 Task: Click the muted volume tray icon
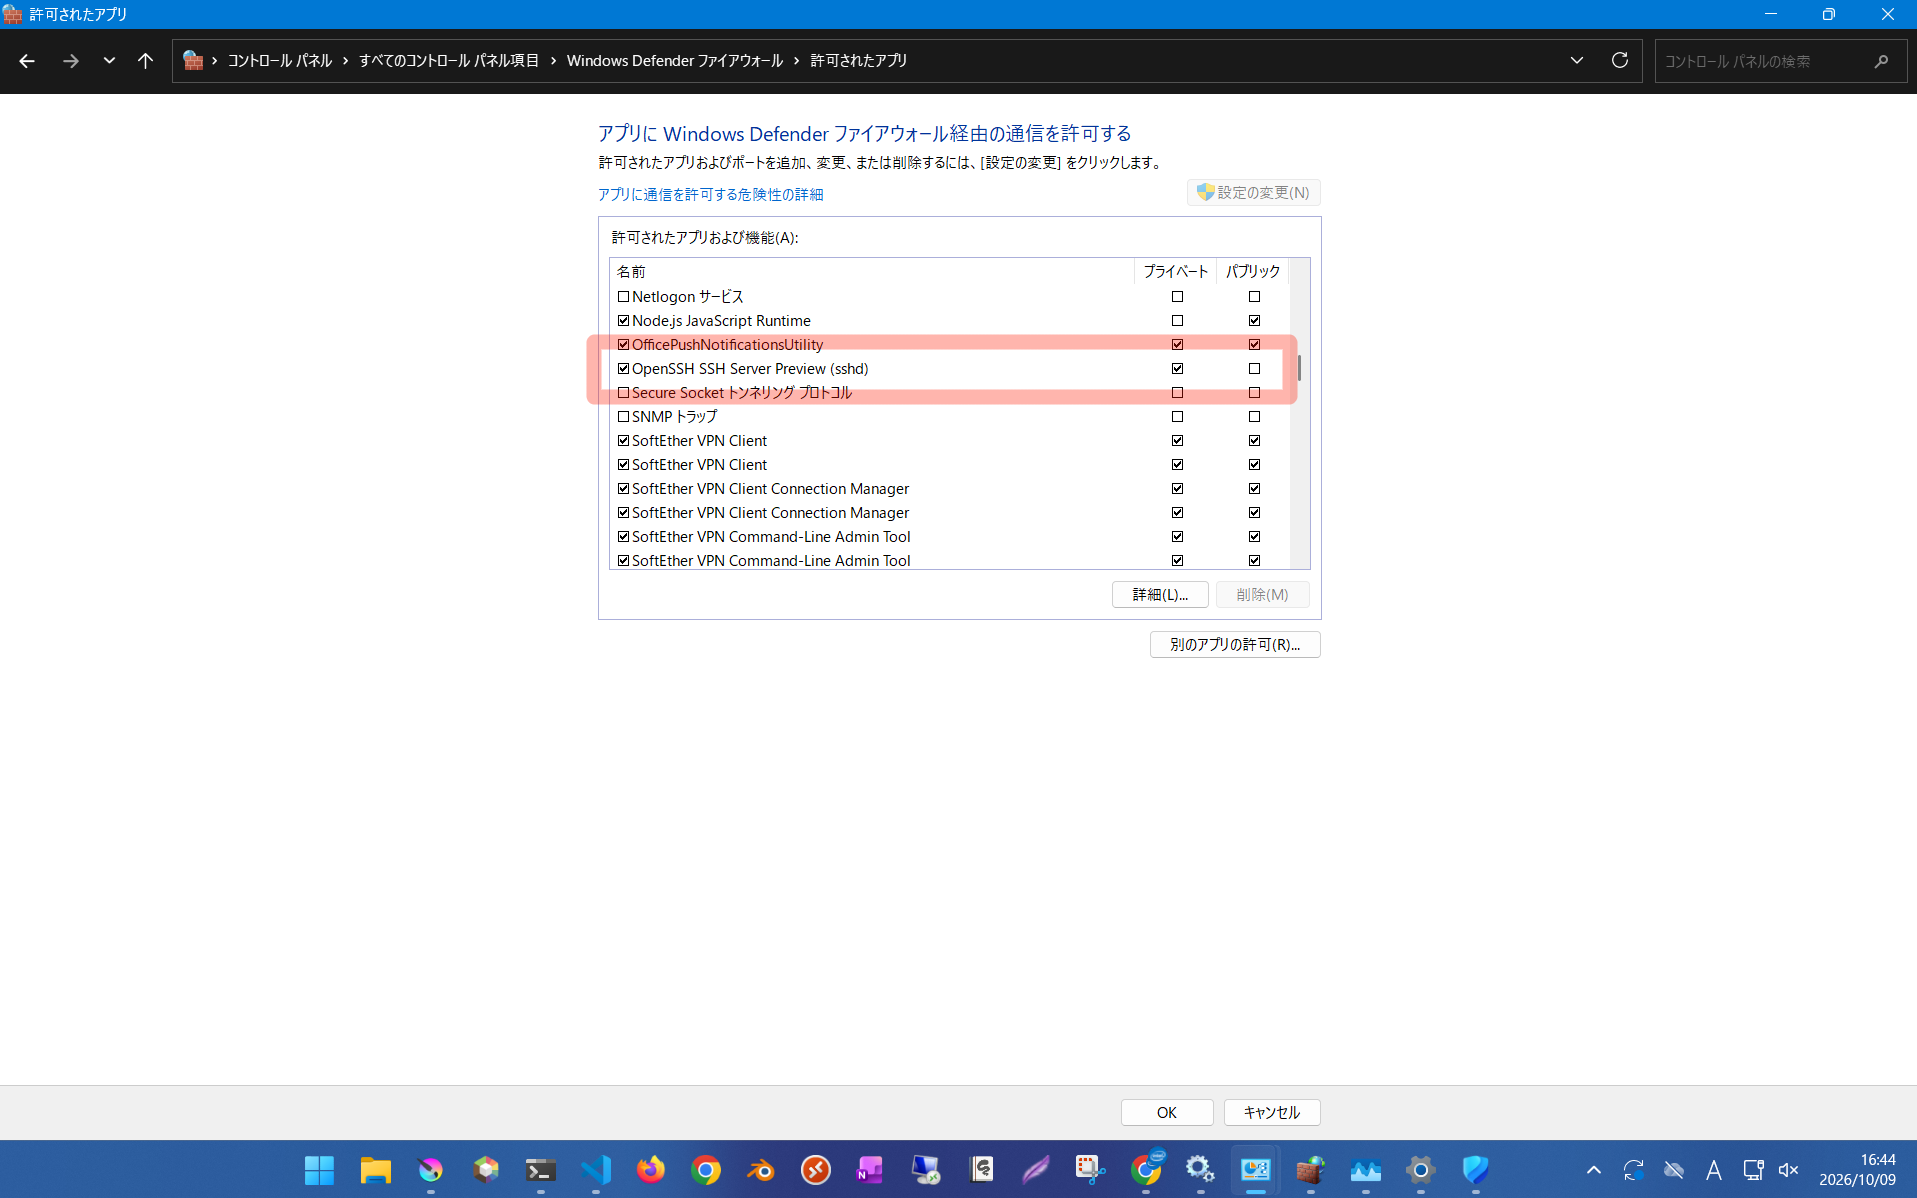click(x=1789, y=1169)
